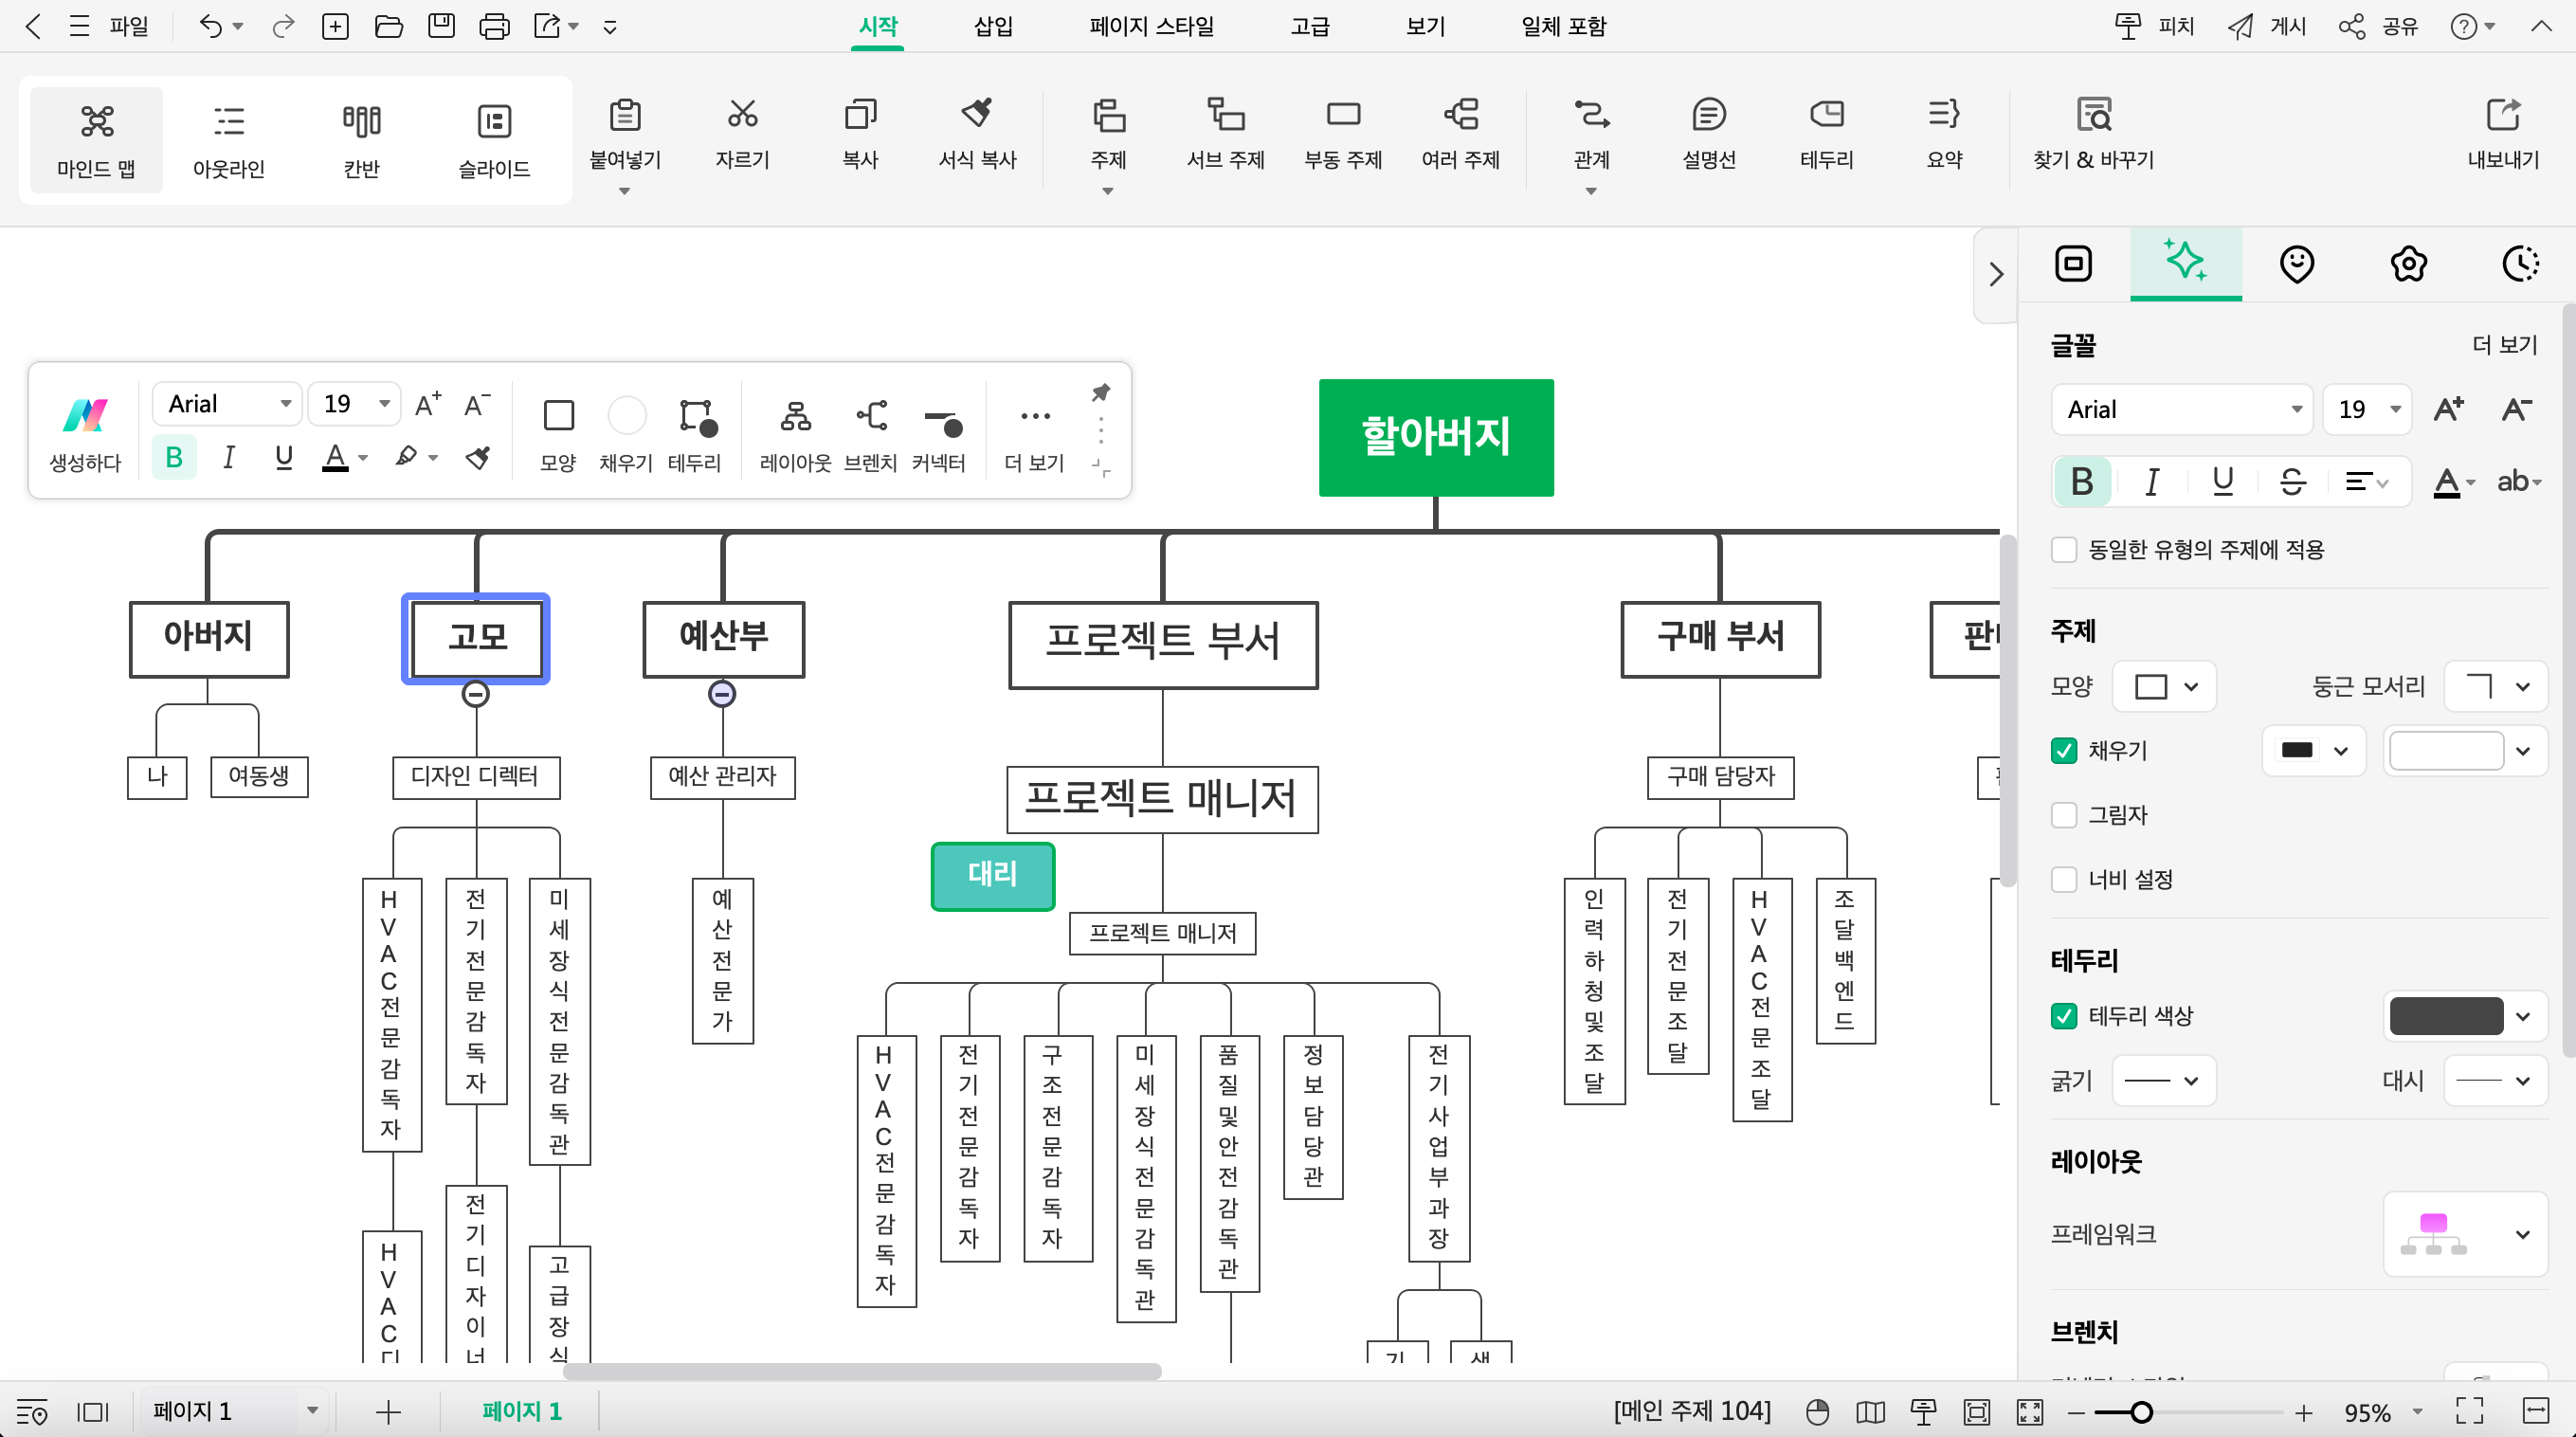Image resolution: width=2576 pixels, height=1437 pixels.
Task: Add a Subtopic (서브 주제)
Action: 1225,133
